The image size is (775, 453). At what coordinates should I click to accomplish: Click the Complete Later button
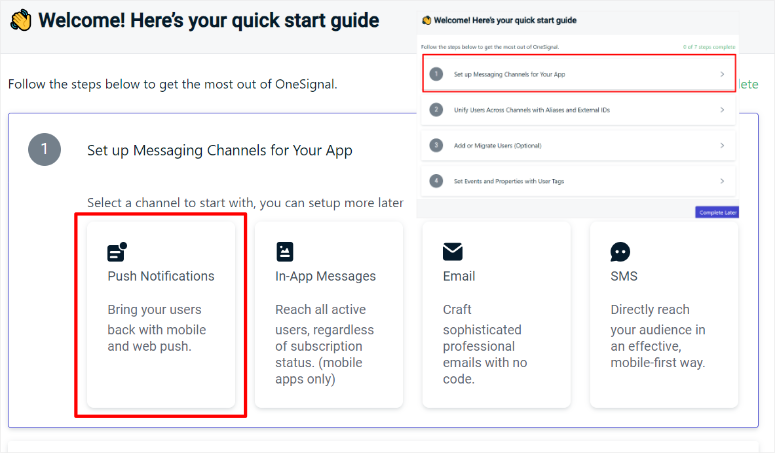[717, 212]
